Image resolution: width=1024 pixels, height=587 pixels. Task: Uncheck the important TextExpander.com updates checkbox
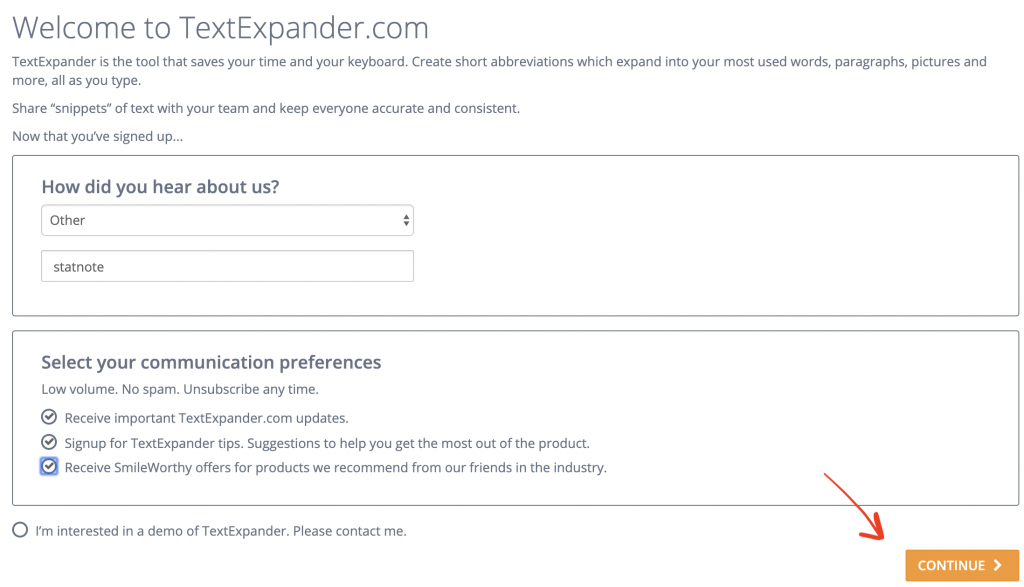pos(49,417)
